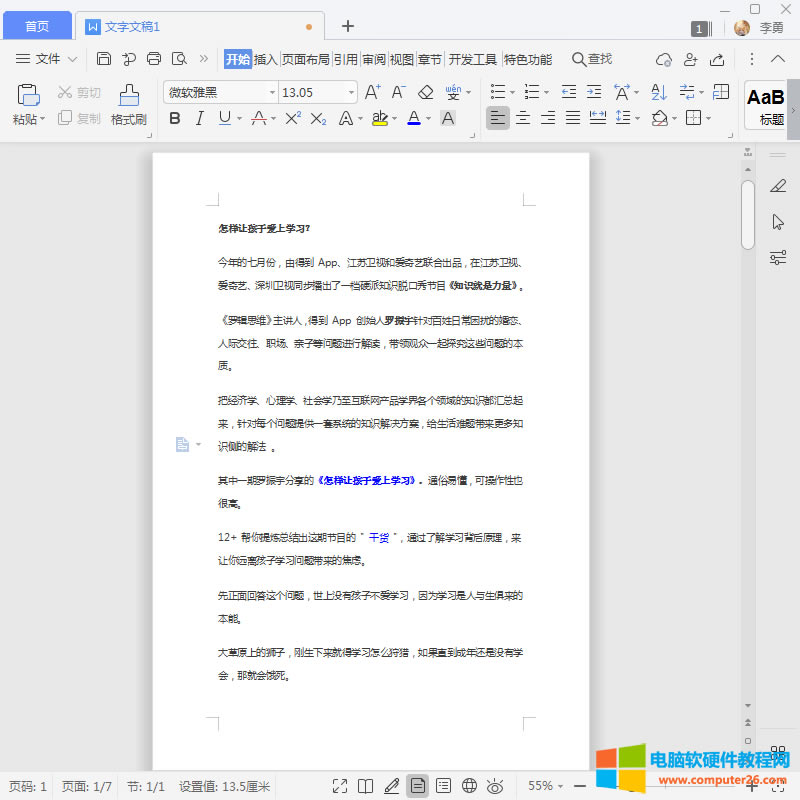The height and width of the screenshot is (800, 800).
Task: Apply superscript formatting
Action: pos(293,118)
